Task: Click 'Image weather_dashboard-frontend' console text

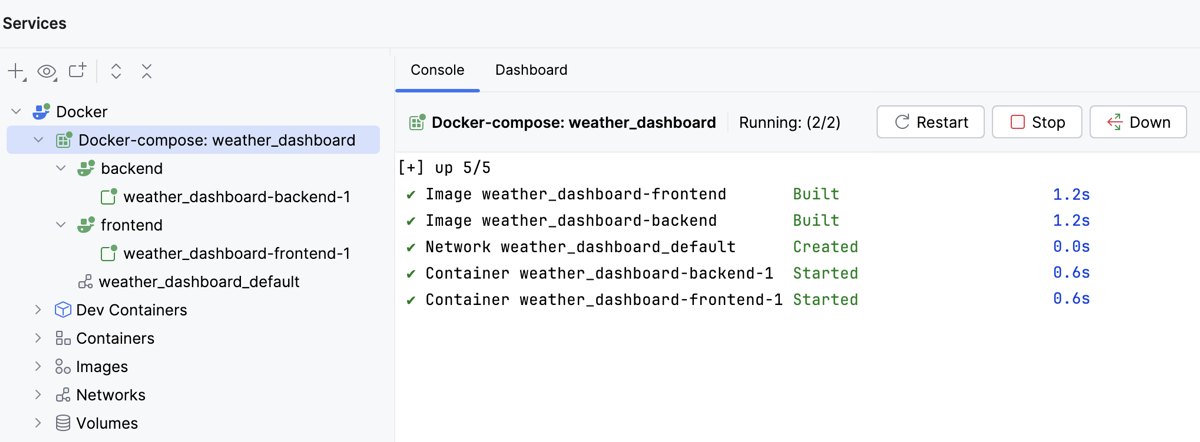Action: [576, 194]
